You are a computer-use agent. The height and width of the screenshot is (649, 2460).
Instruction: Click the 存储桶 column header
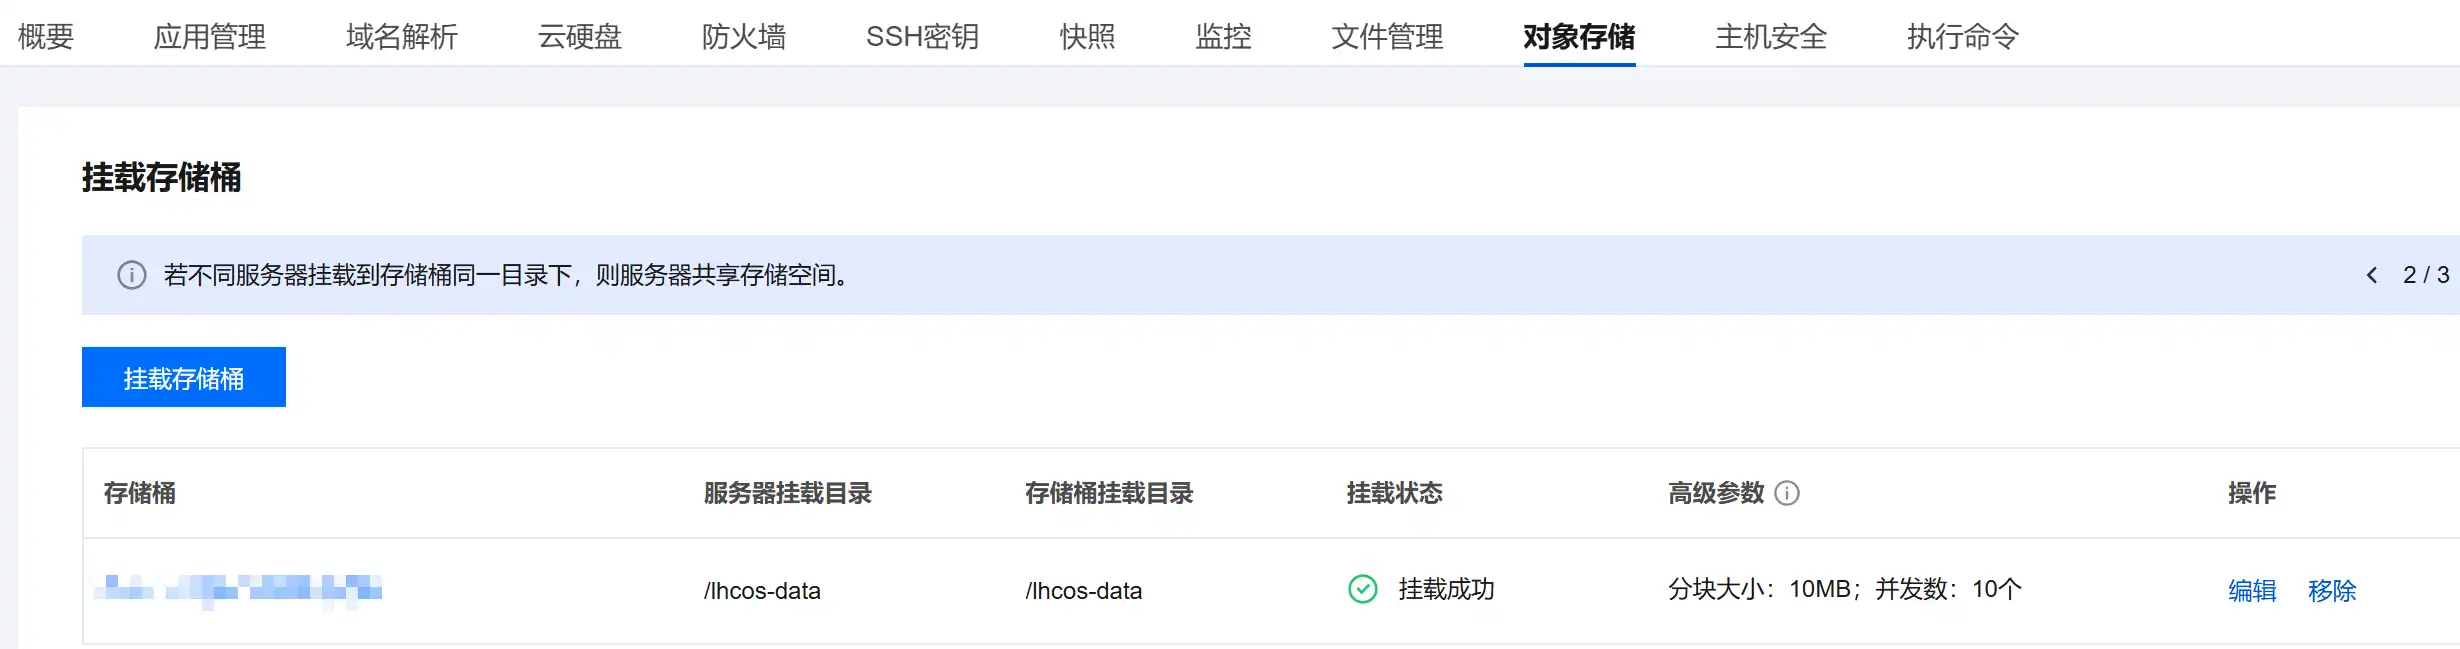(139, 493)
